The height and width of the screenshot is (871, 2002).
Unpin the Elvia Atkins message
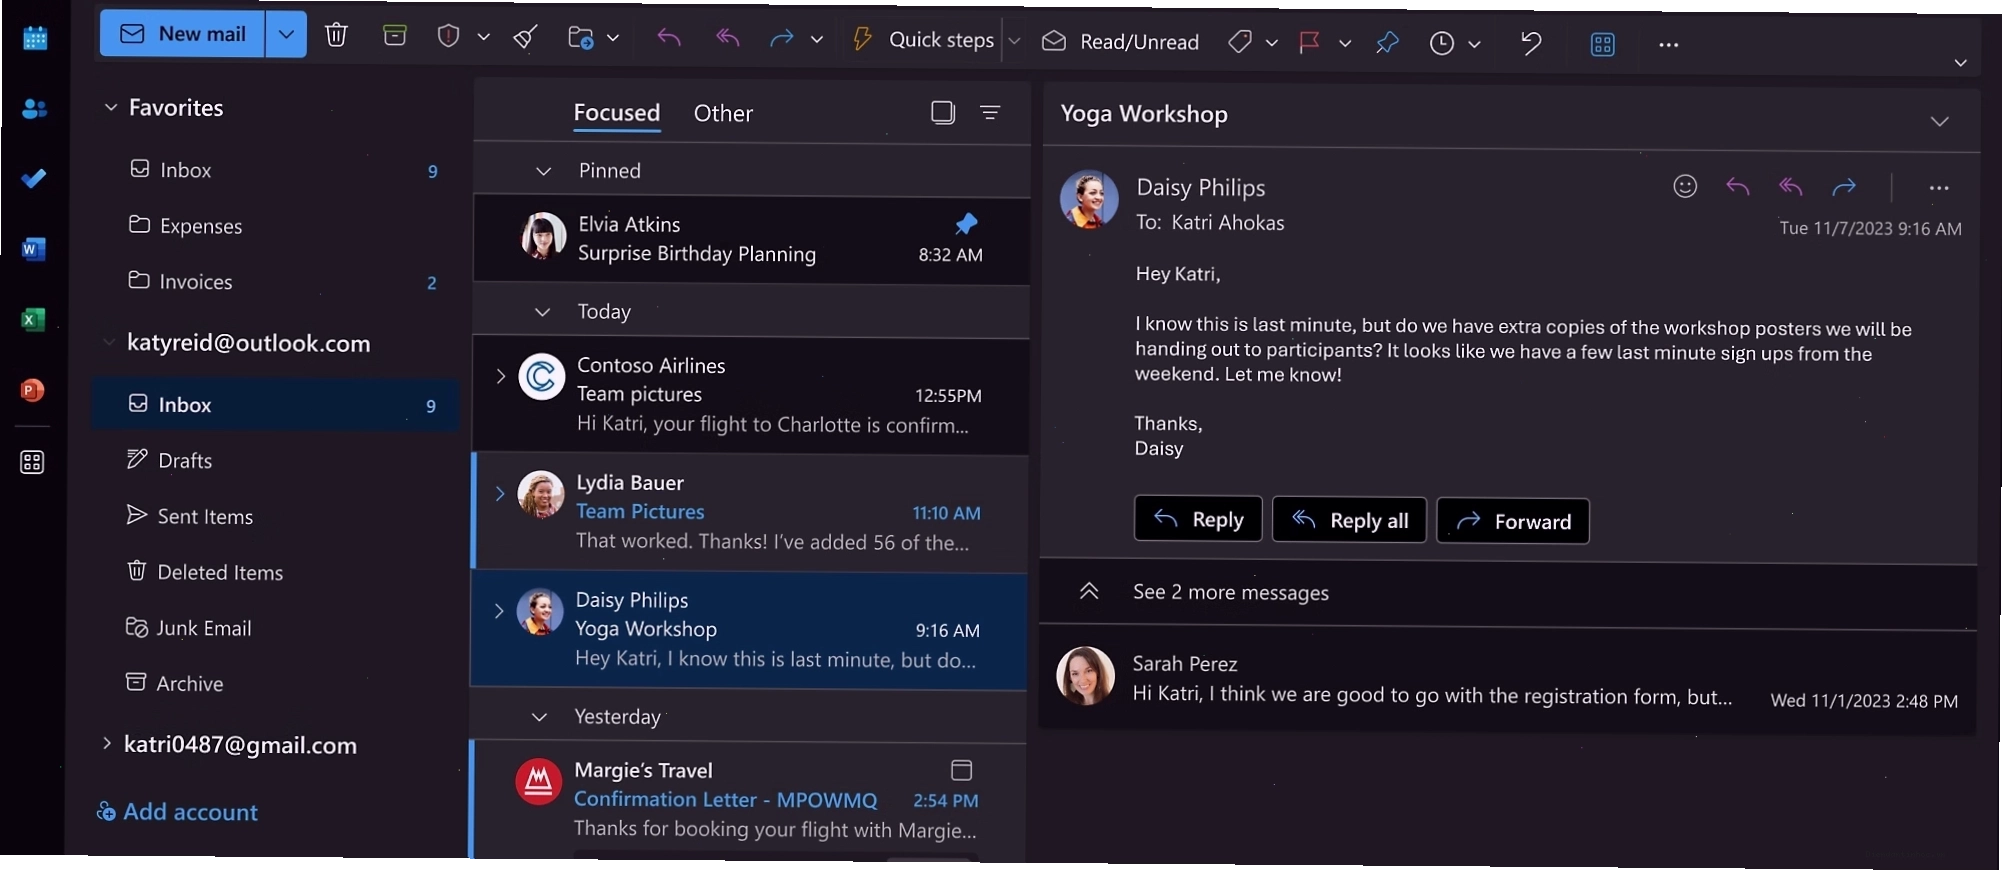[x=966, y=224]
